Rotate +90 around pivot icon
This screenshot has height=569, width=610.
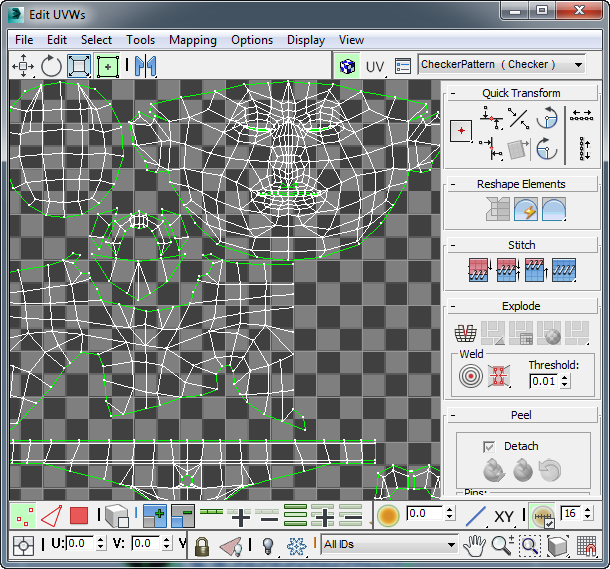[547, 117]
